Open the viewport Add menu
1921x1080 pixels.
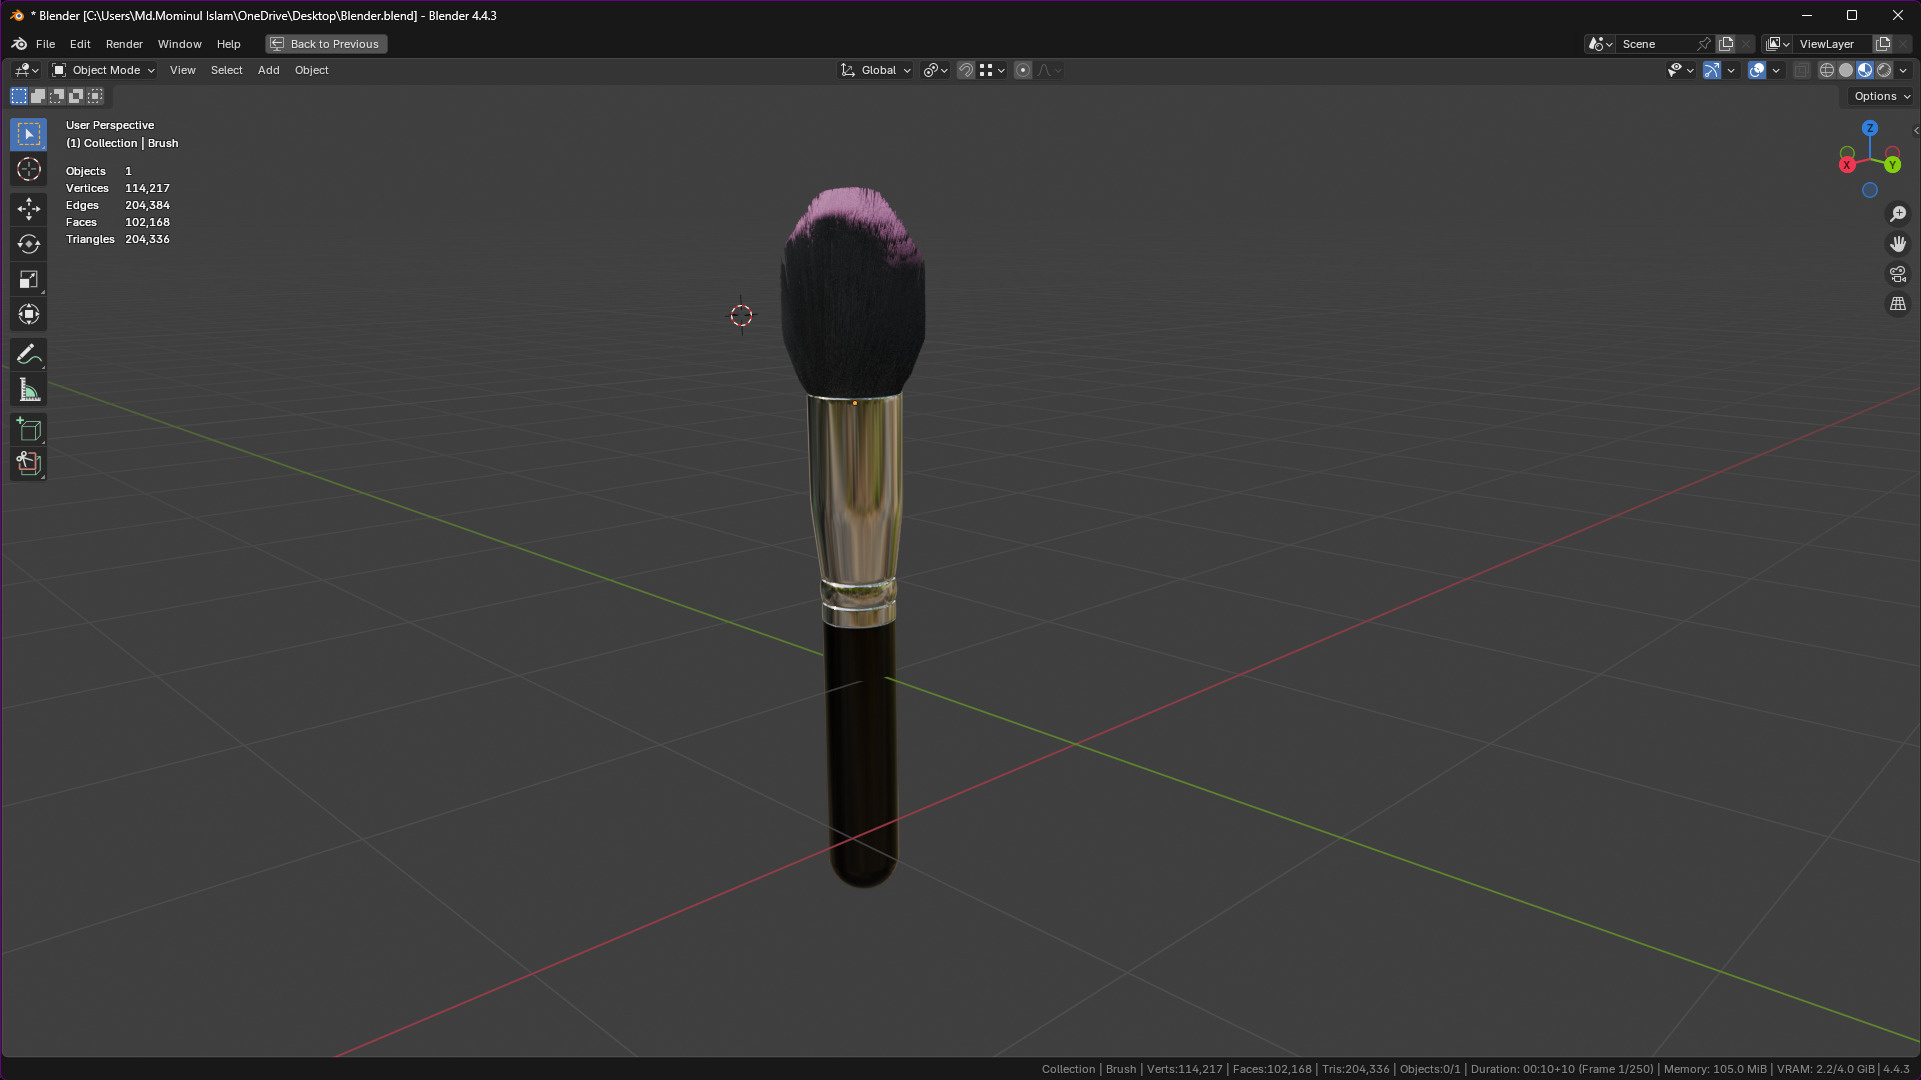click(268, 70)
